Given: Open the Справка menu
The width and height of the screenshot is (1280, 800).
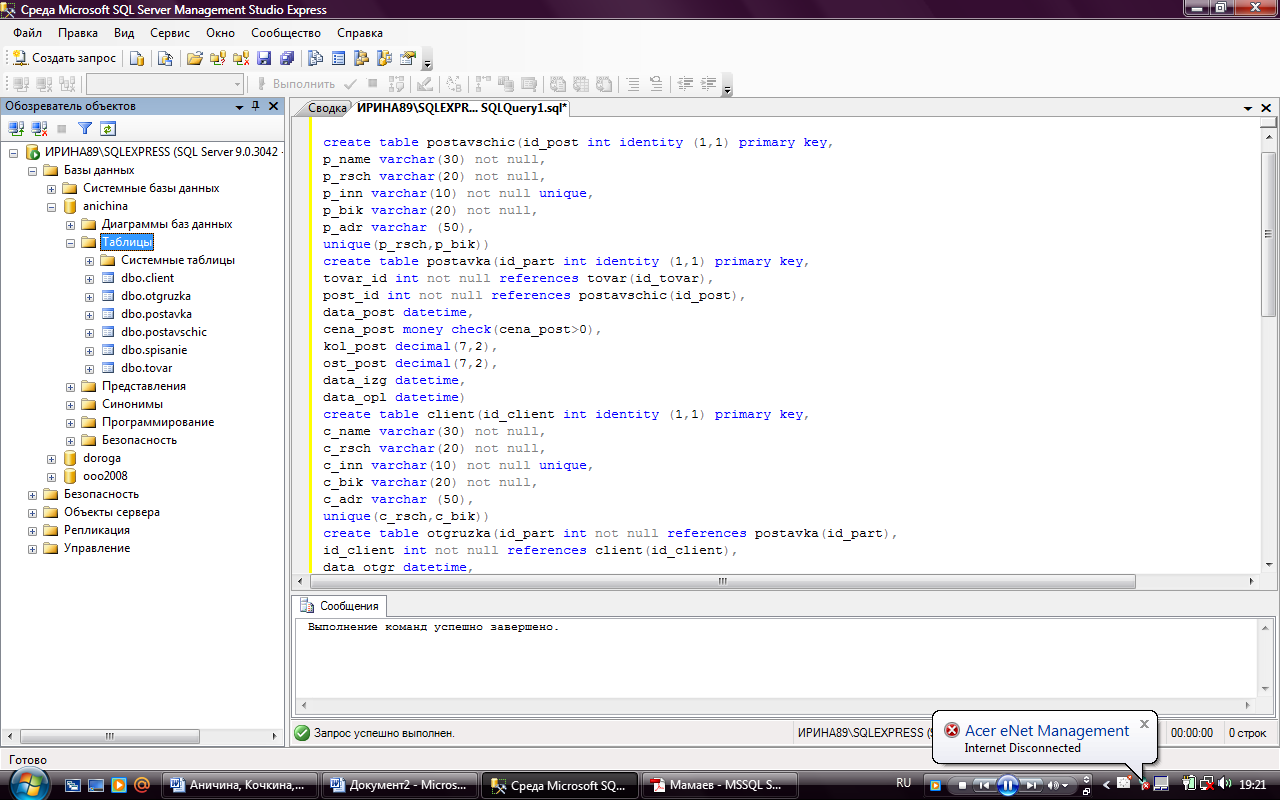Looking at the screenshot, I should [x=360, y=33].
